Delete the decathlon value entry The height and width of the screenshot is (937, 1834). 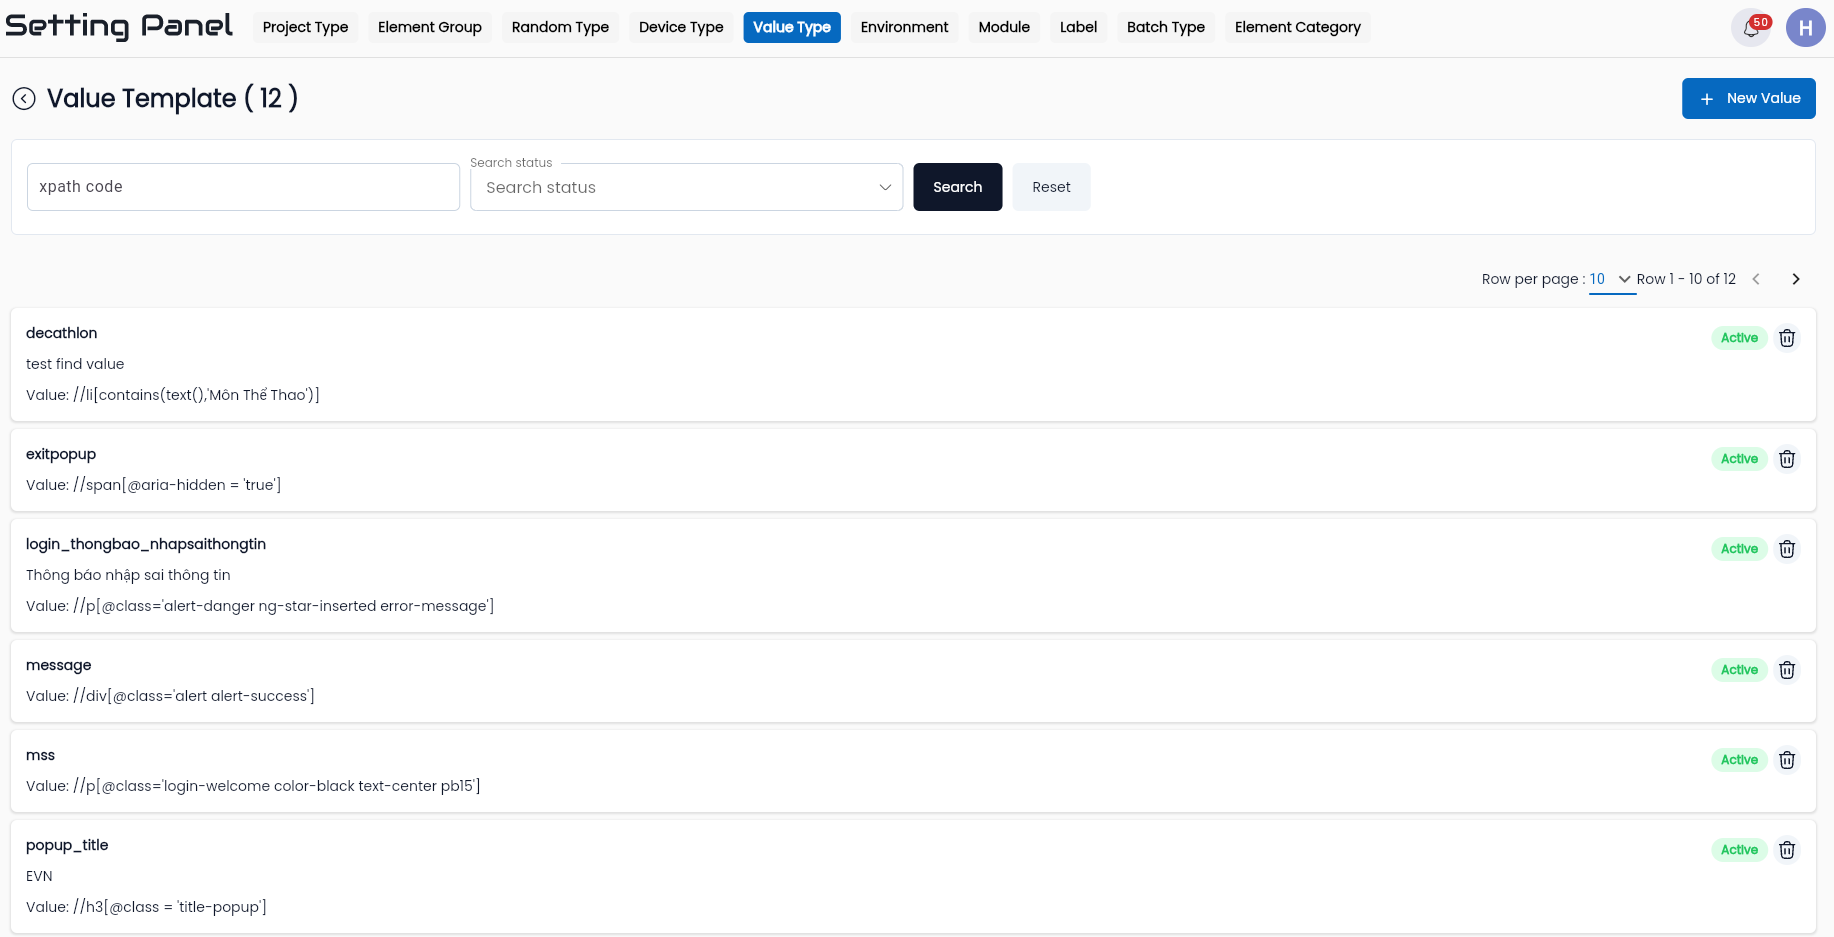[1787, 338]
